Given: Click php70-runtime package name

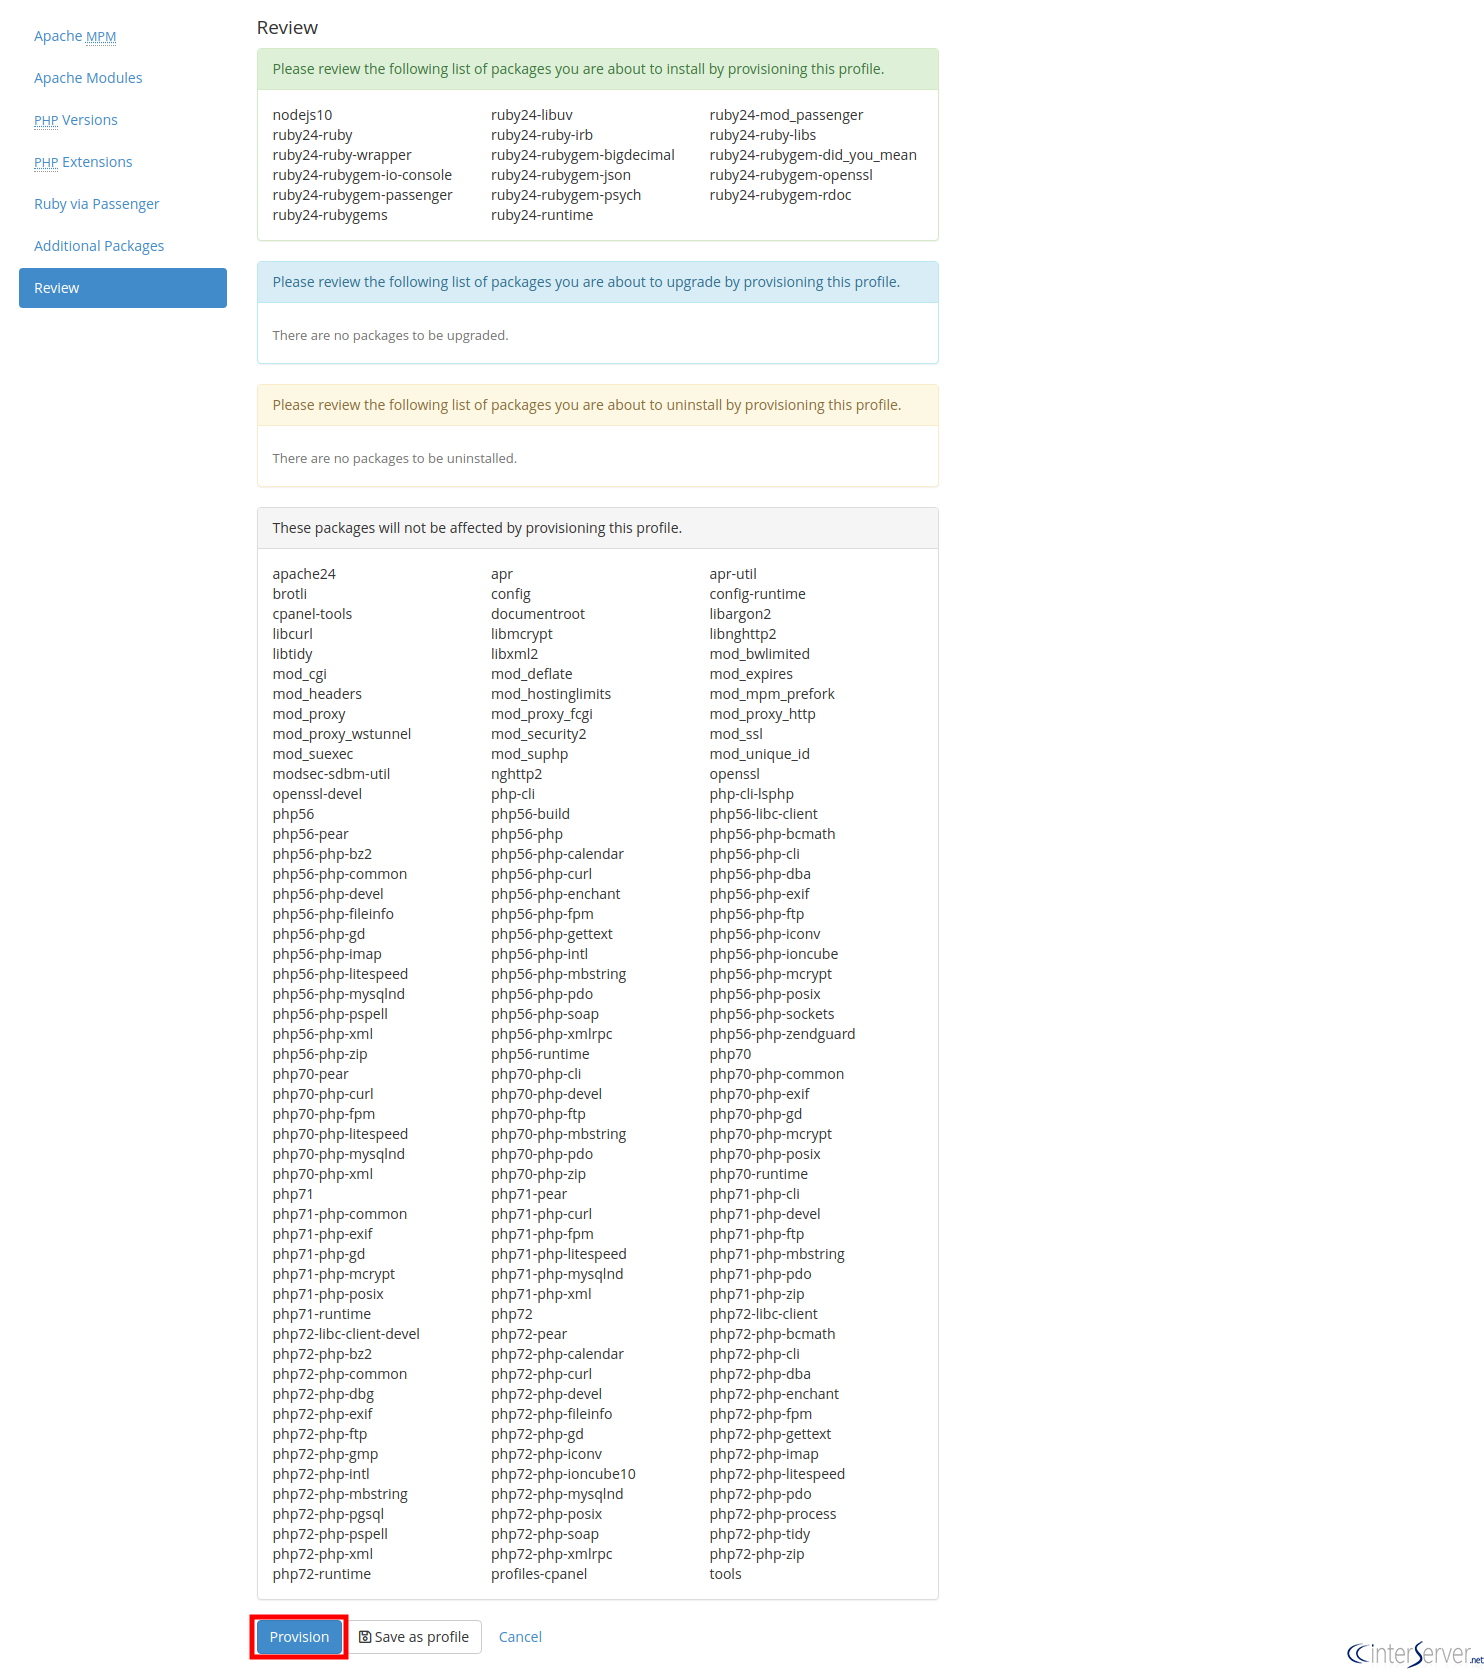Looking at the screenshot, I should pyautogui.click(x=759, y=1174).
